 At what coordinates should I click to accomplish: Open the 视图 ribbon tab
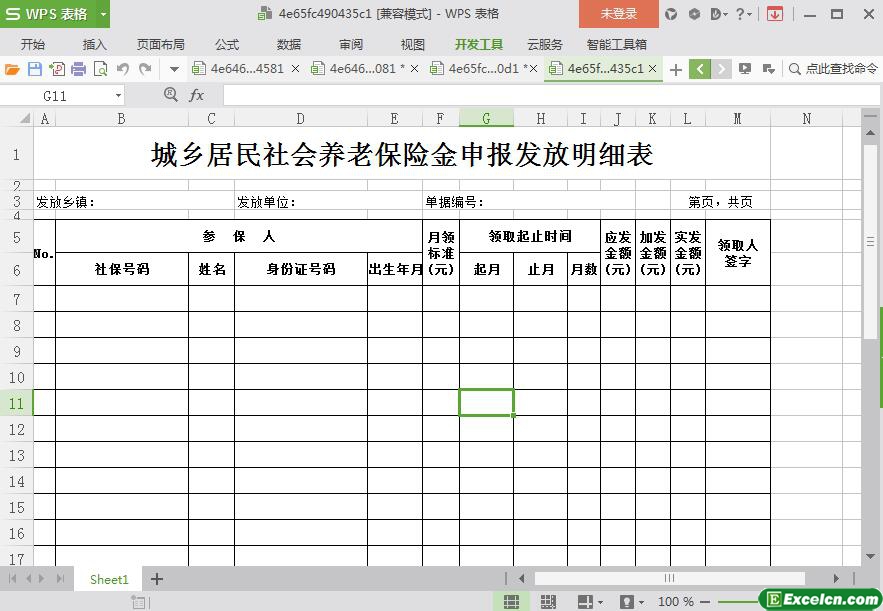[x=412, y=44]
